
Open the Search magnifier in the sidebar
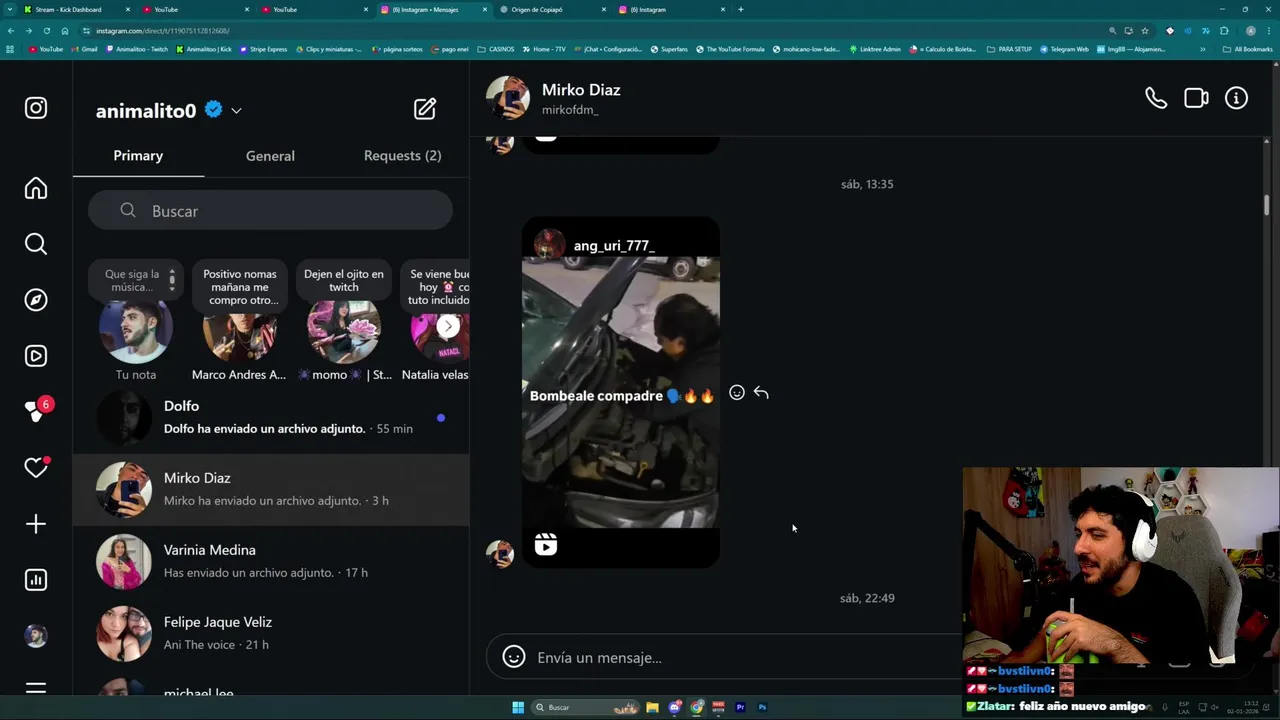(36, 244)
